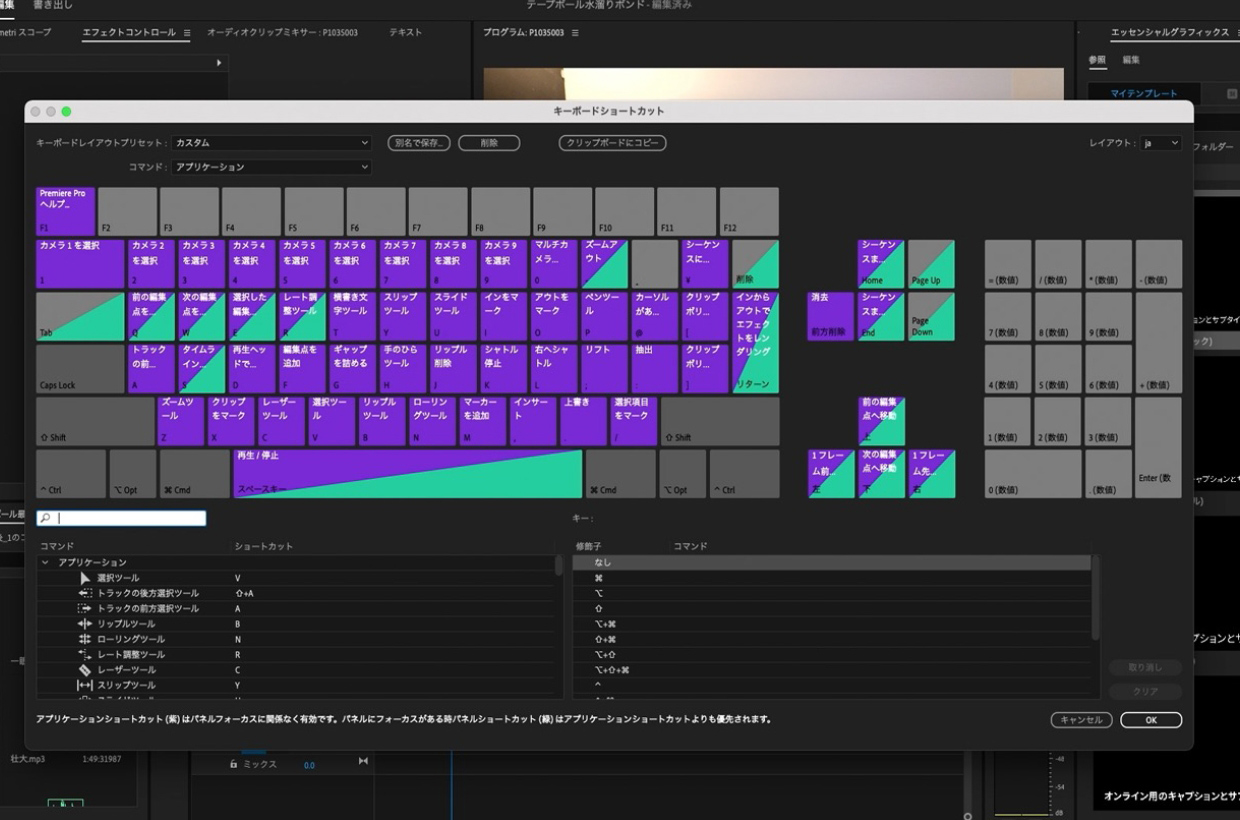The width and height of the screenshot is (1240, 820).
Task: Click the クリップボードにコピー button
Action: click(612, 143)
